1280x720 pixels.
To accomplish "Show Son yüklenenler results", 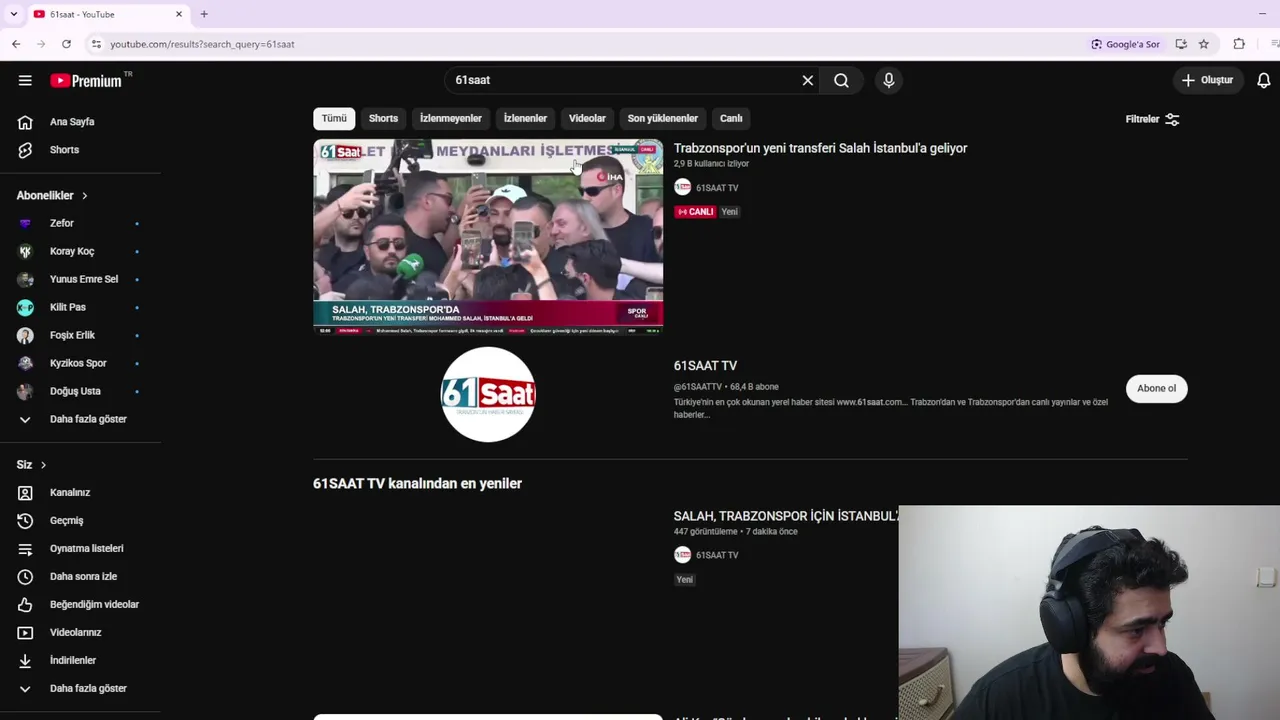I will [663, 118].
